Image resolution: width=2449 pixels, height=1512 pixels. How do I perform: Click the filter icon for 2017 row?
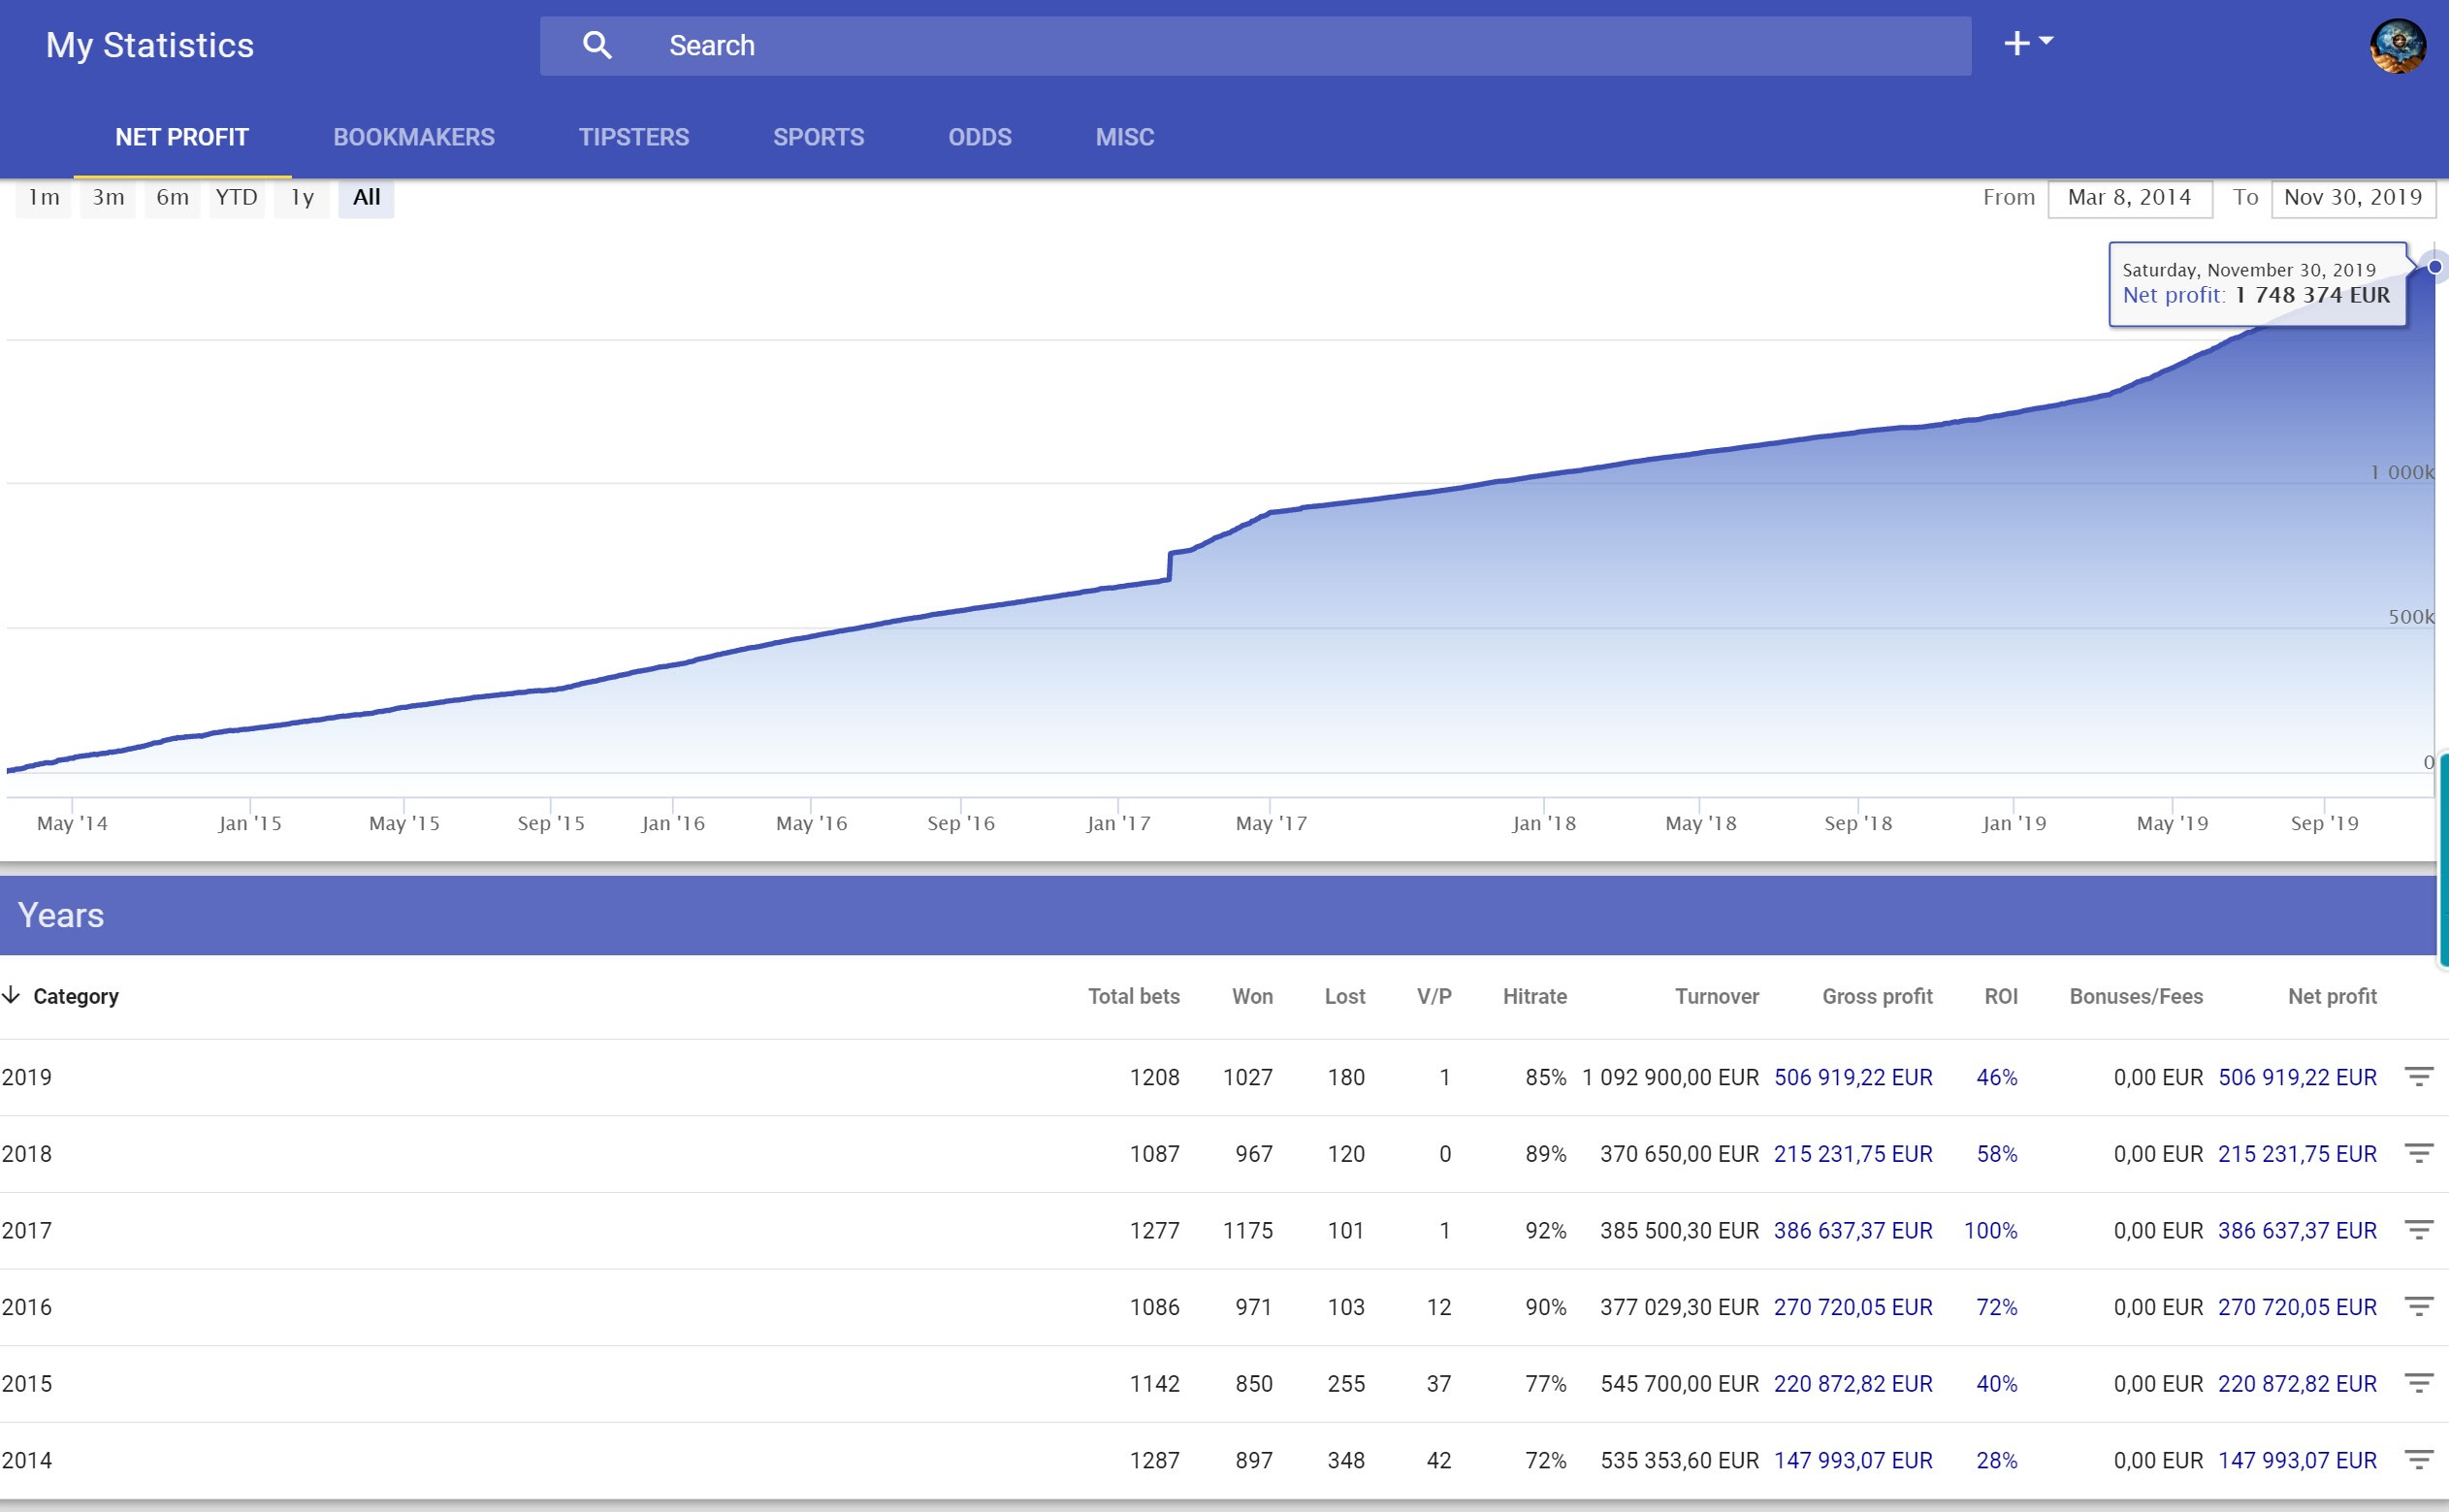coord(2418,1230)
